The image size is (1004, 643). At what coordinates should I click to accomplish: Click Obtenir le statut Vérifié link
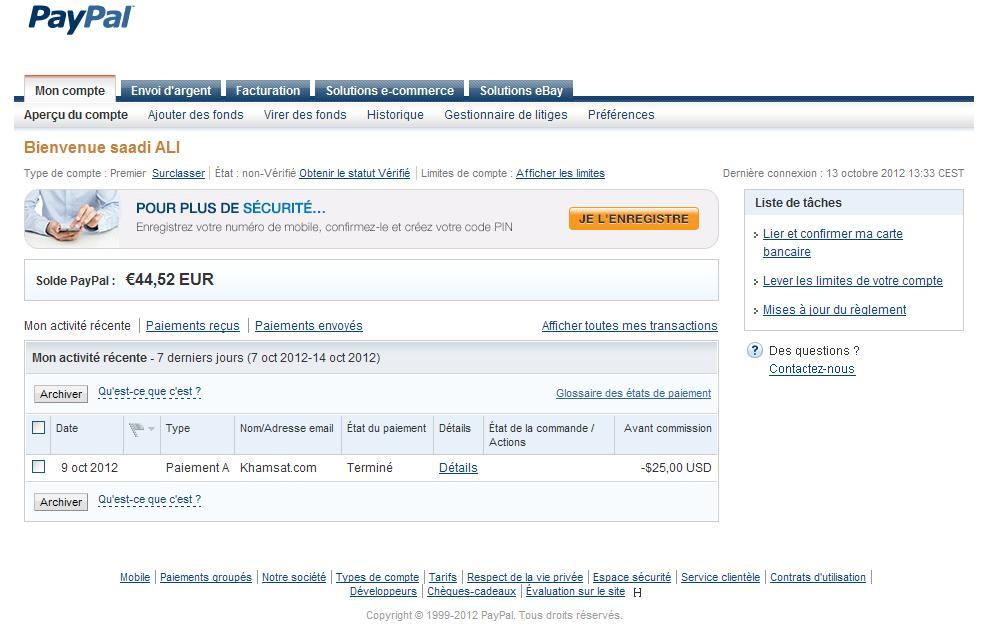[x=354, y=173]
